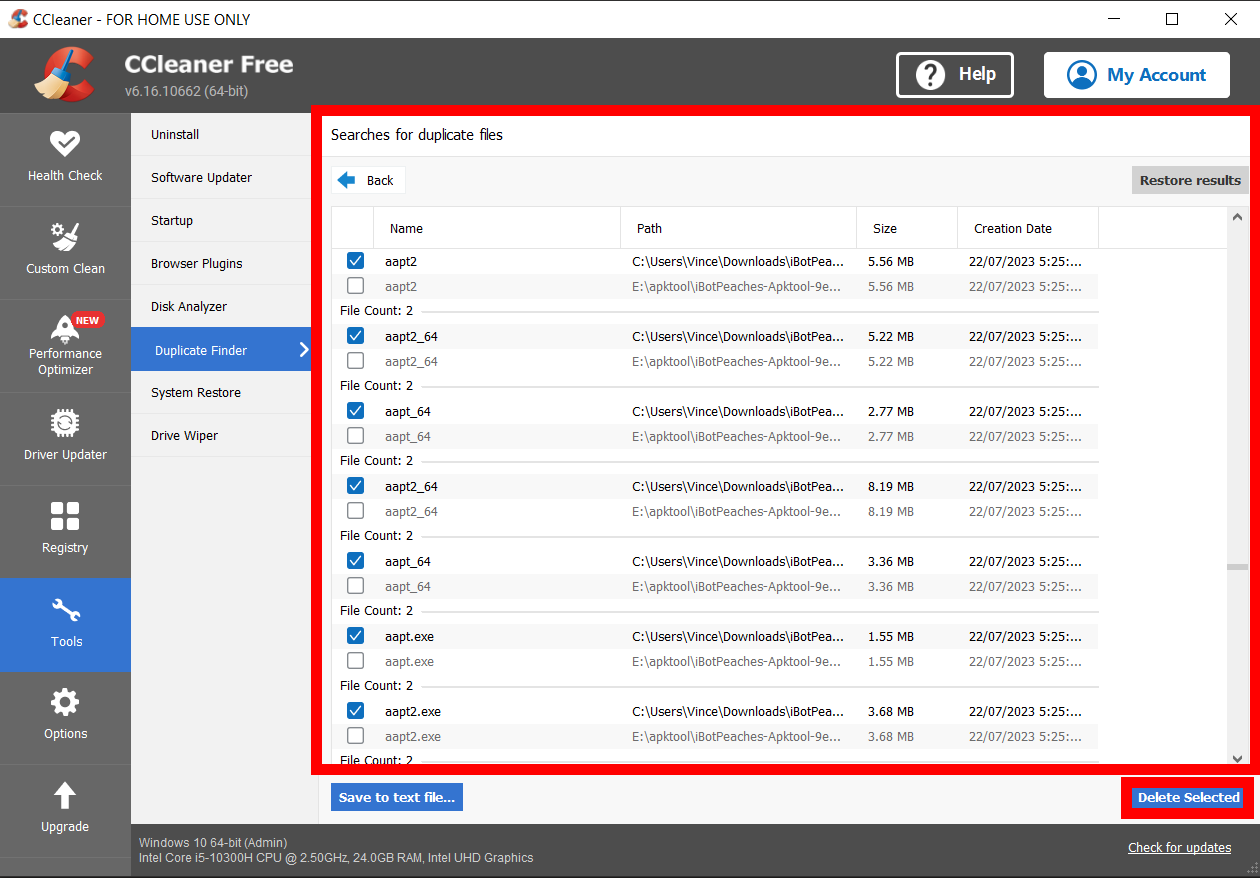Click the Upgrade arrow icon
Screen dimensions: 1260x878
pyautogui.click(x=65, y=797)
